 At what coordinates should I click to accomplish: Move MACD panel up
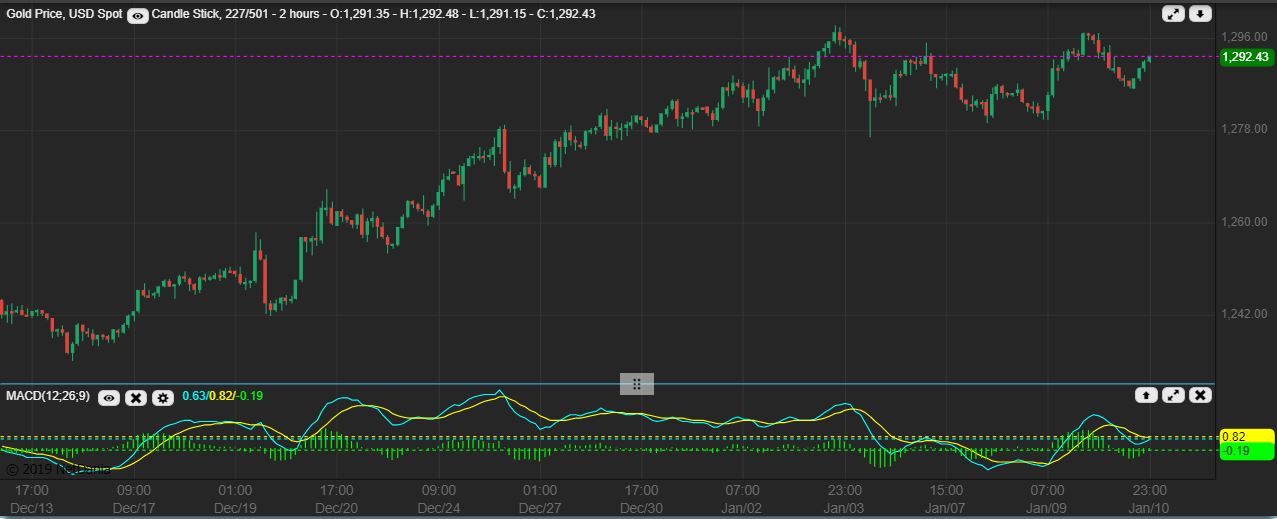tap(1146, 395)
